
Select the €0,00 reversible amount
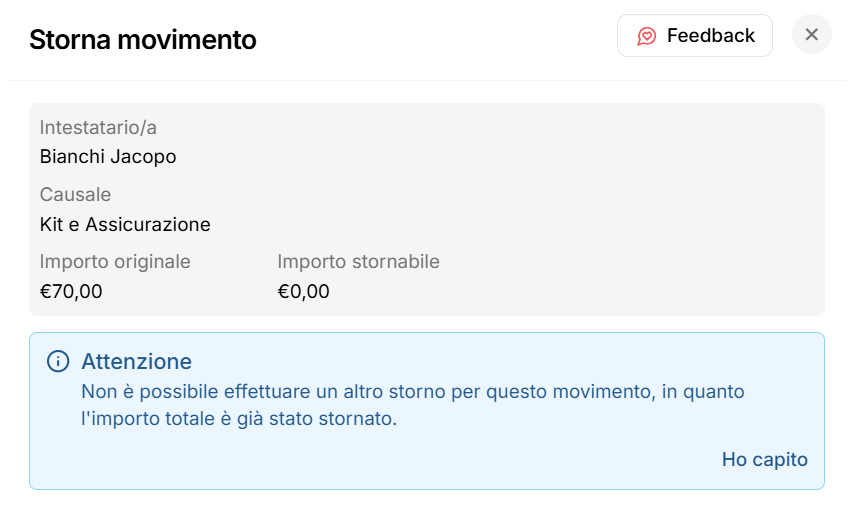point(303,292)
